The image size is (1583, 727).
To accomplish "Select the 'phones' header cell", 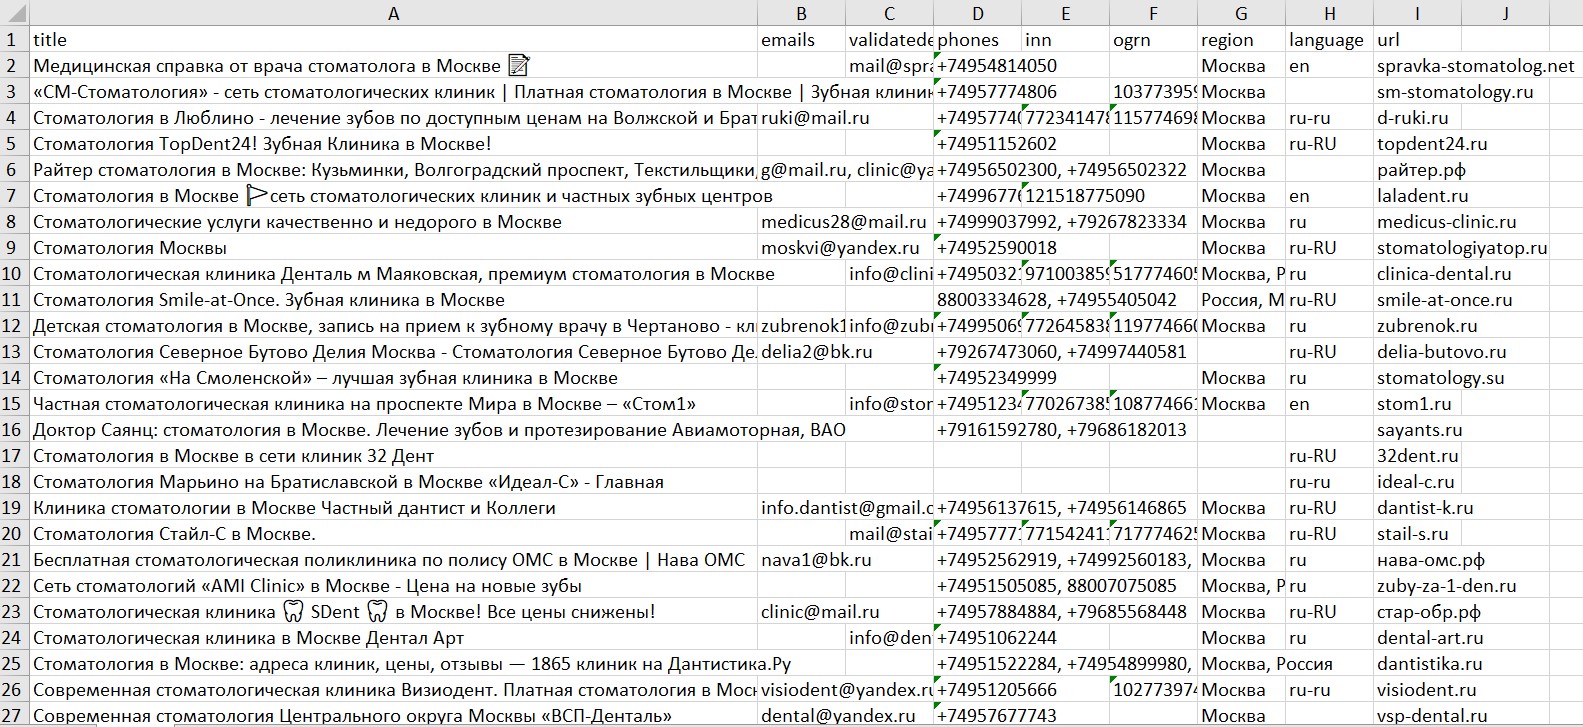I will [977, 40].
